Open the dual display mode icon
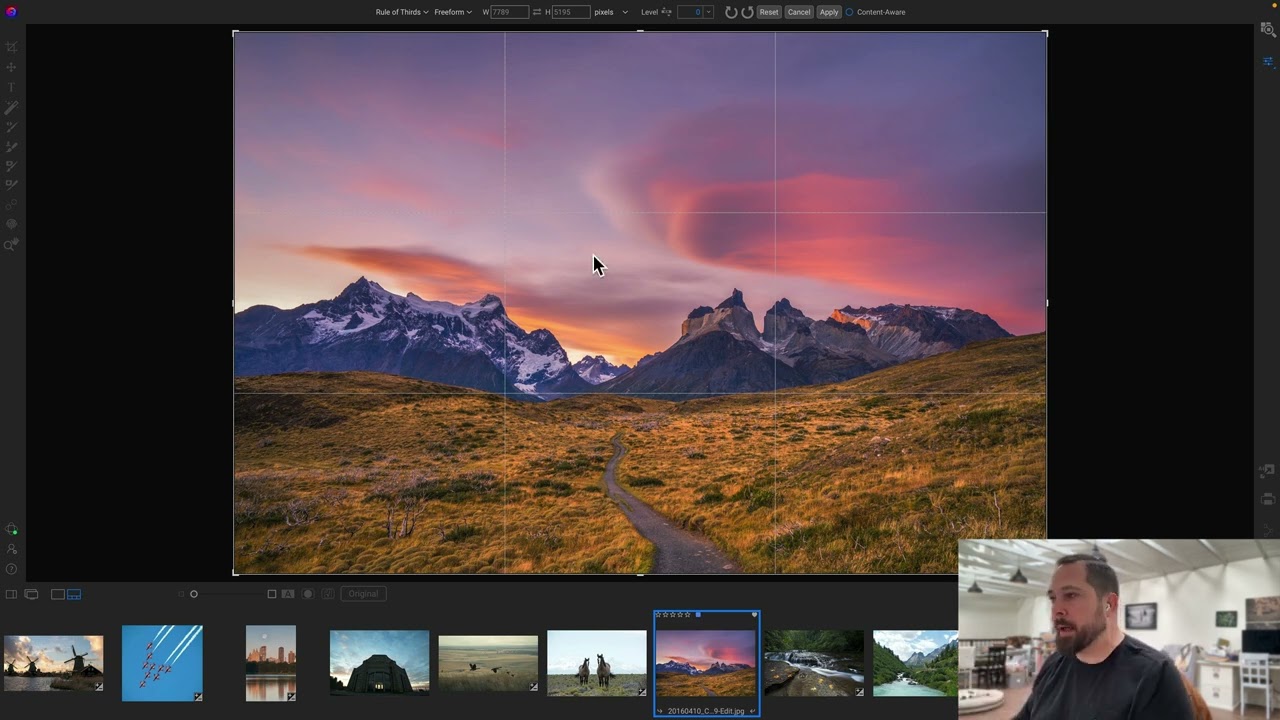 pos(31,594)
